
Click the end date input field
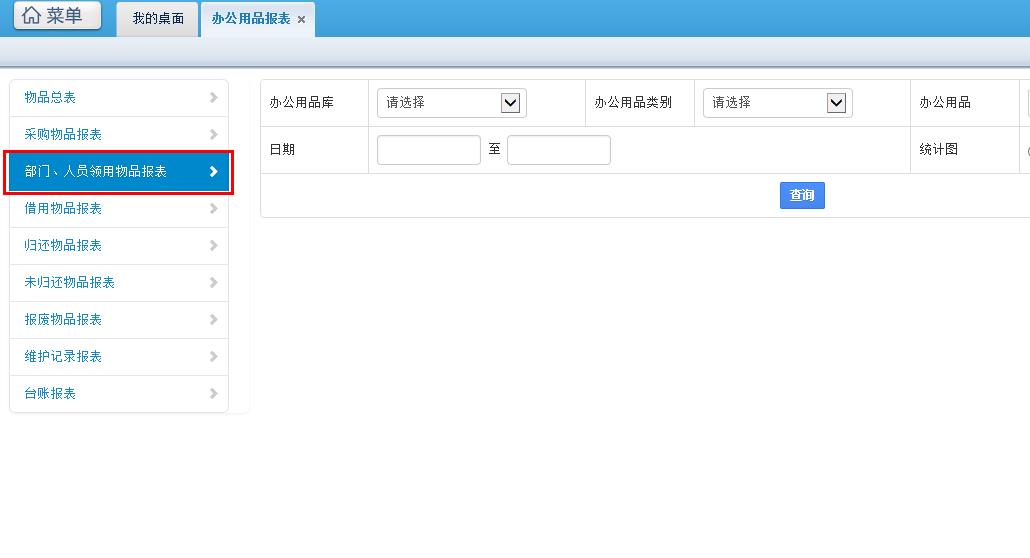coord(558,150)
